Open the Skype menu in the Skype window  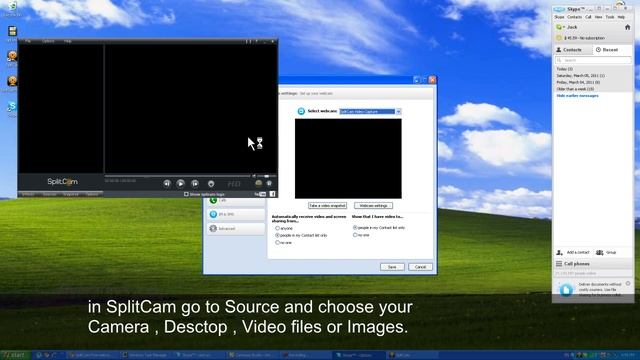559,17
